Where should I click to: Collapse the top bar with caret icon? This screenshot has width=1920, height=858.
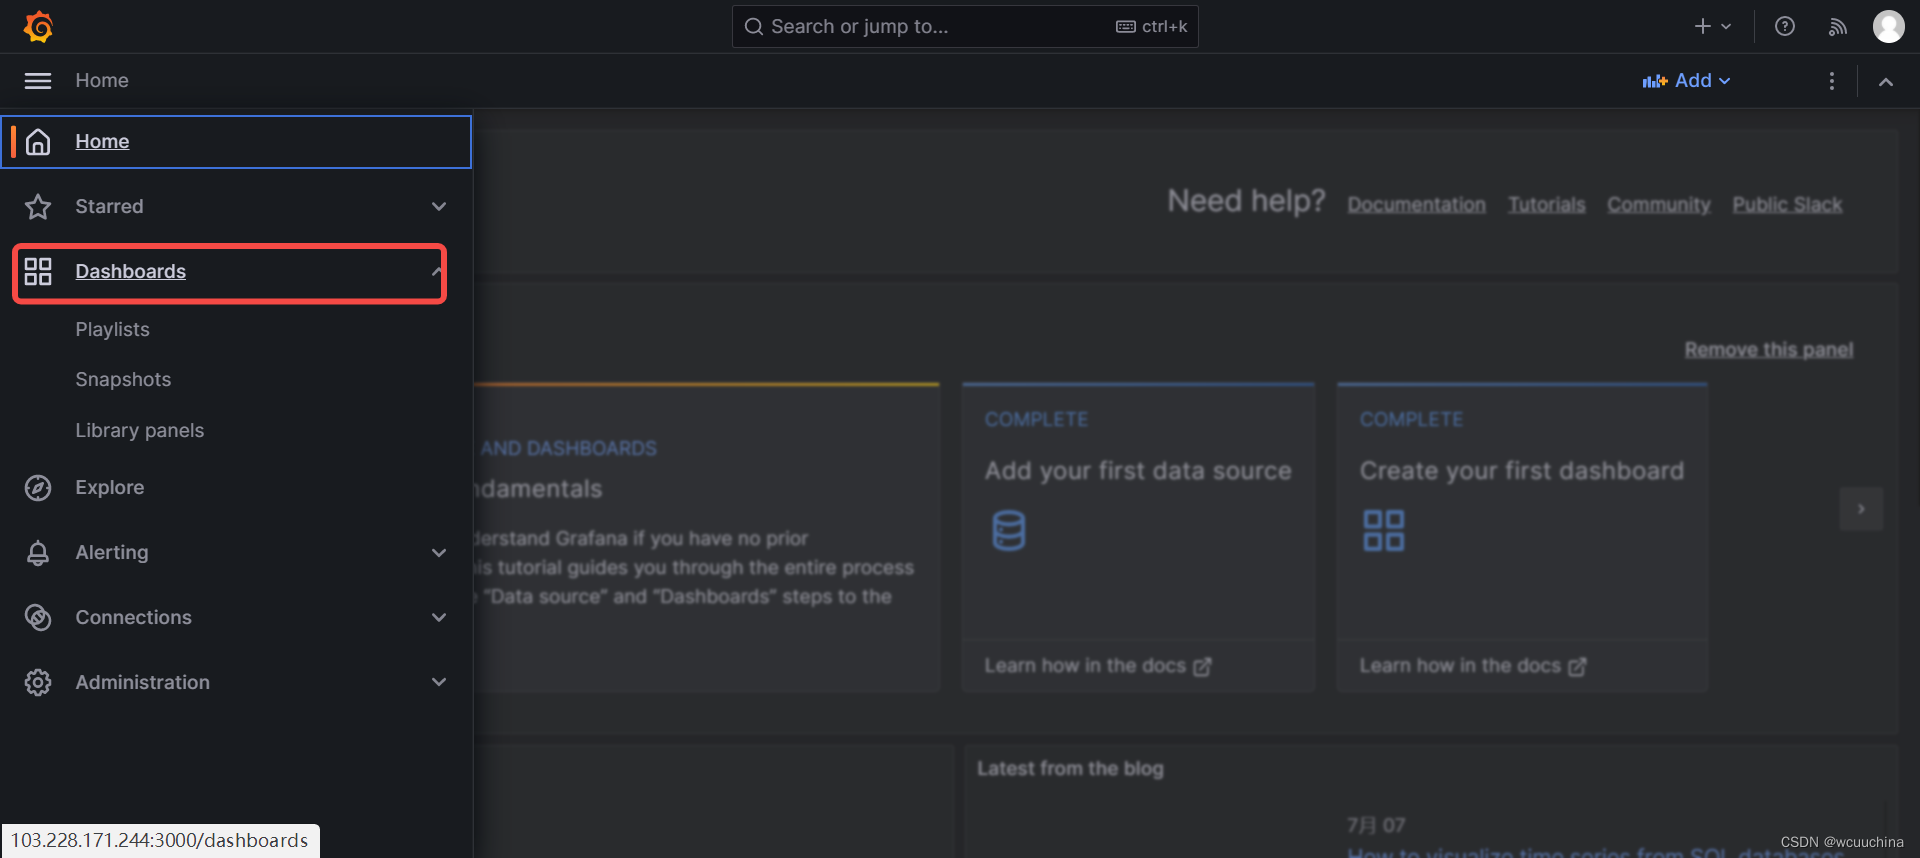[1886, 82]
